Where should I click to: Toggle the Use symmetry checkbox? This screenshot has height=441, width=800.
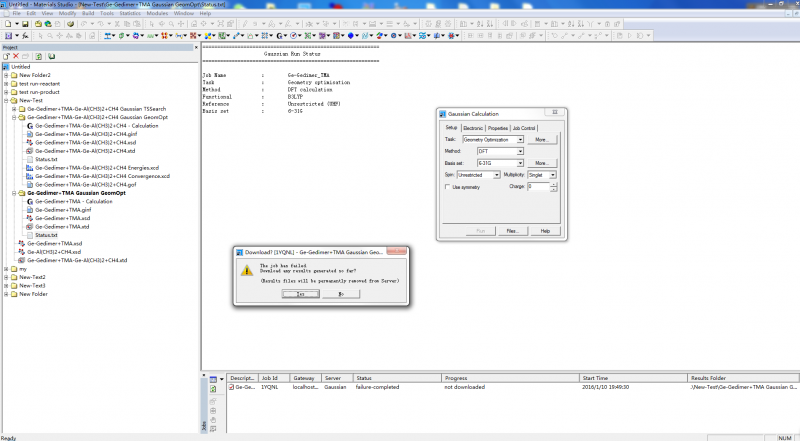448,187
